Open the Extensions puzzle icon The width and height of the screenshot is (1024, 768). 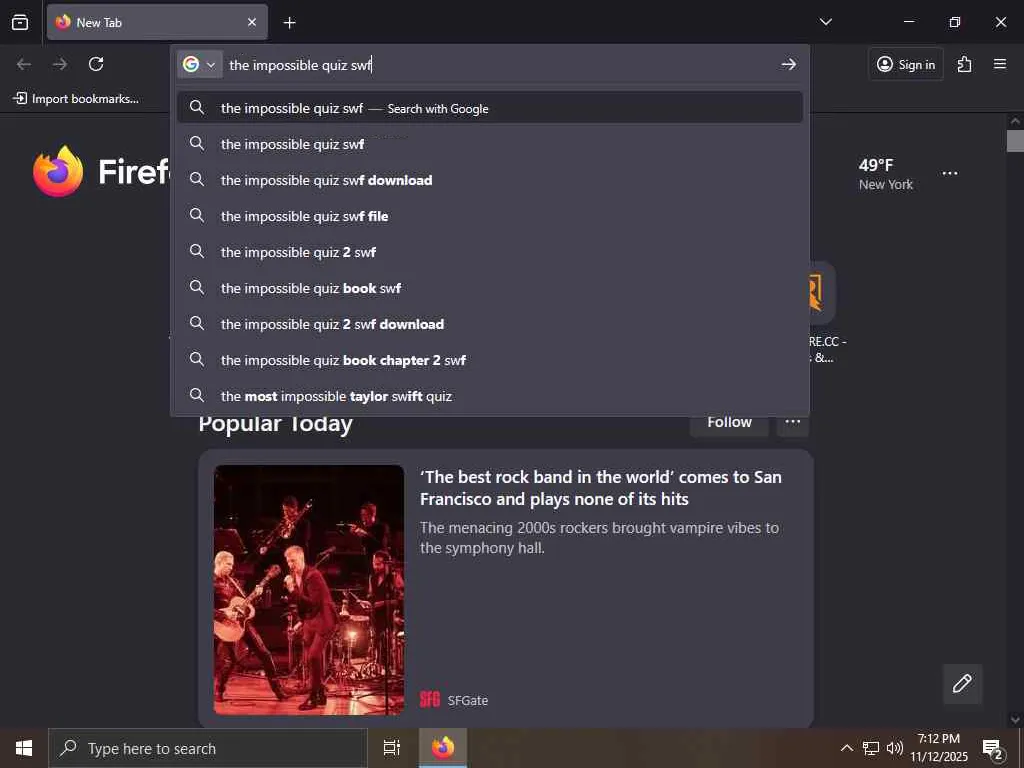(964, 64)
